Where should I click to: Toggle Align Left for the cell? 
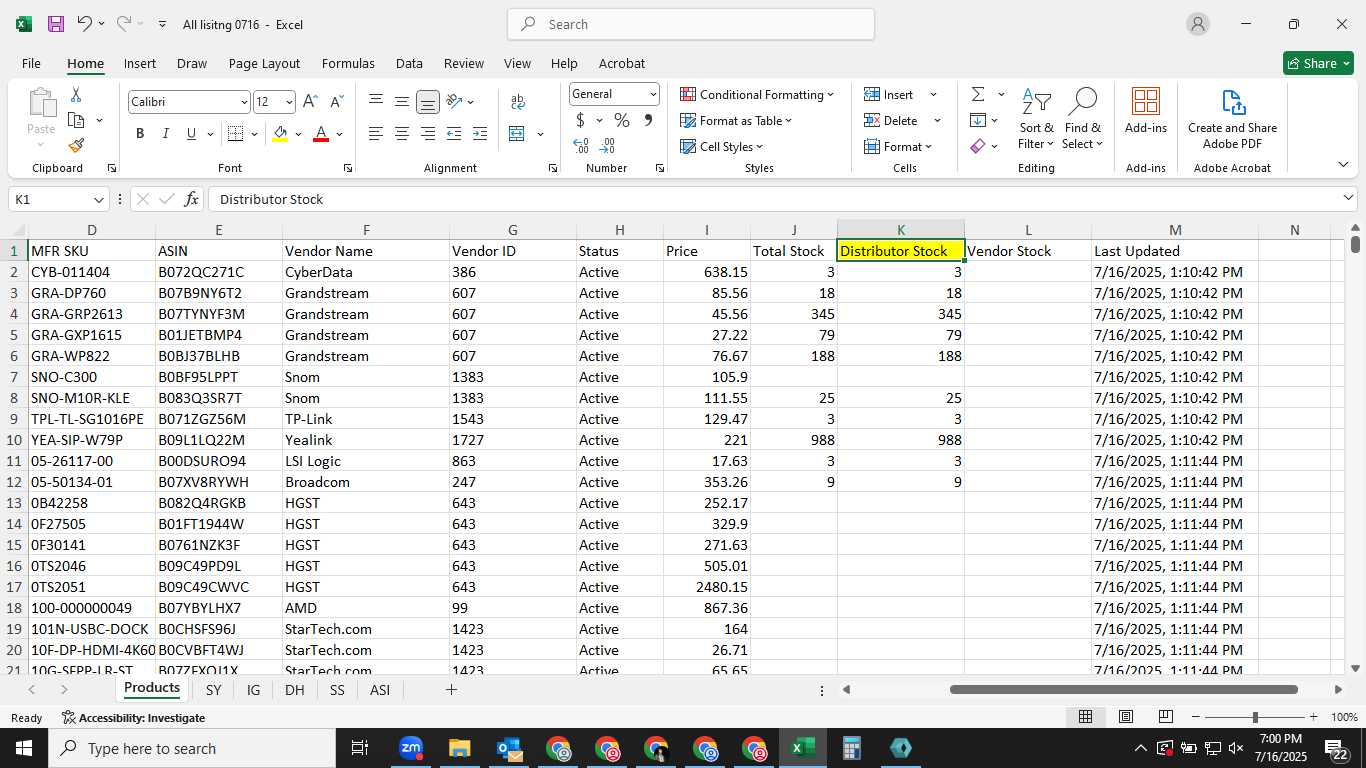(376, 134)
